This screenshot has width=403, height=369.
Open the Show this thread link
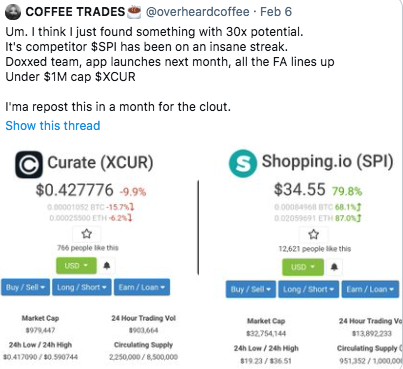[x=53, y=126]
